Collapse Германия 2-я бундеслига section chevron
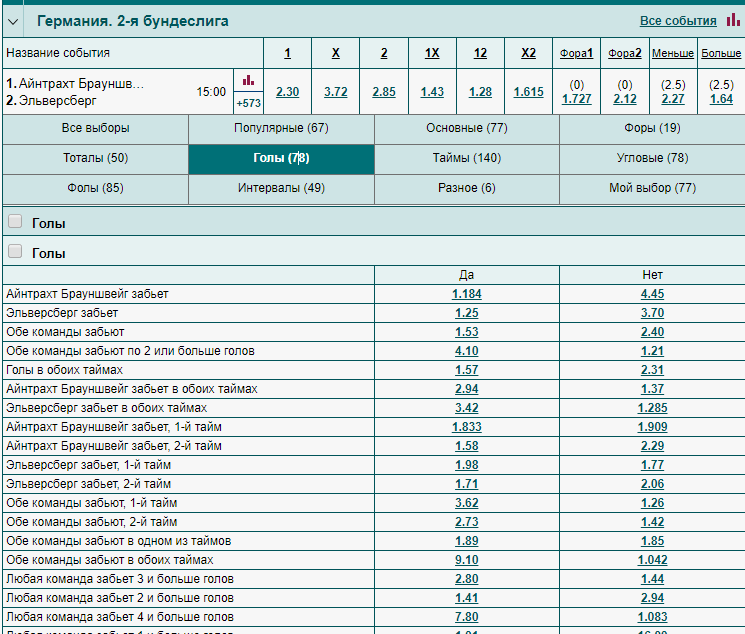Viewport: 745px width, 634px height. 13,21
